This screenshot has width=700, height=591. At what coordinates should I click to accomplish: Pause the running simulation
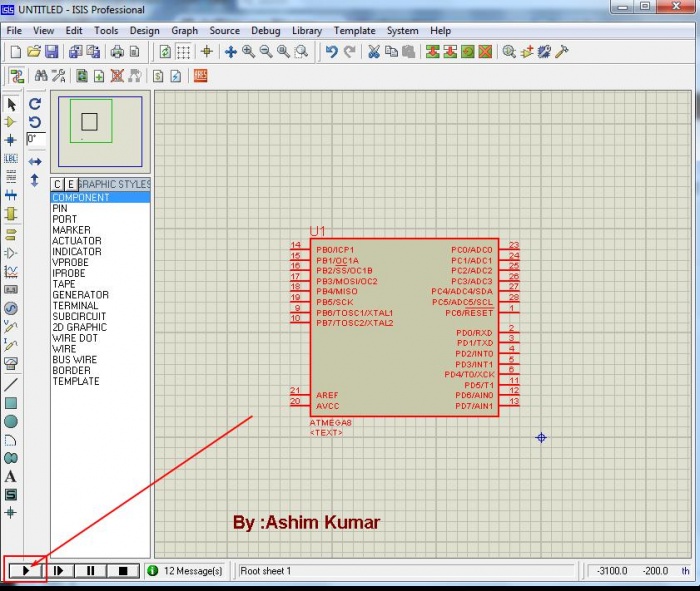click(91, 571)
